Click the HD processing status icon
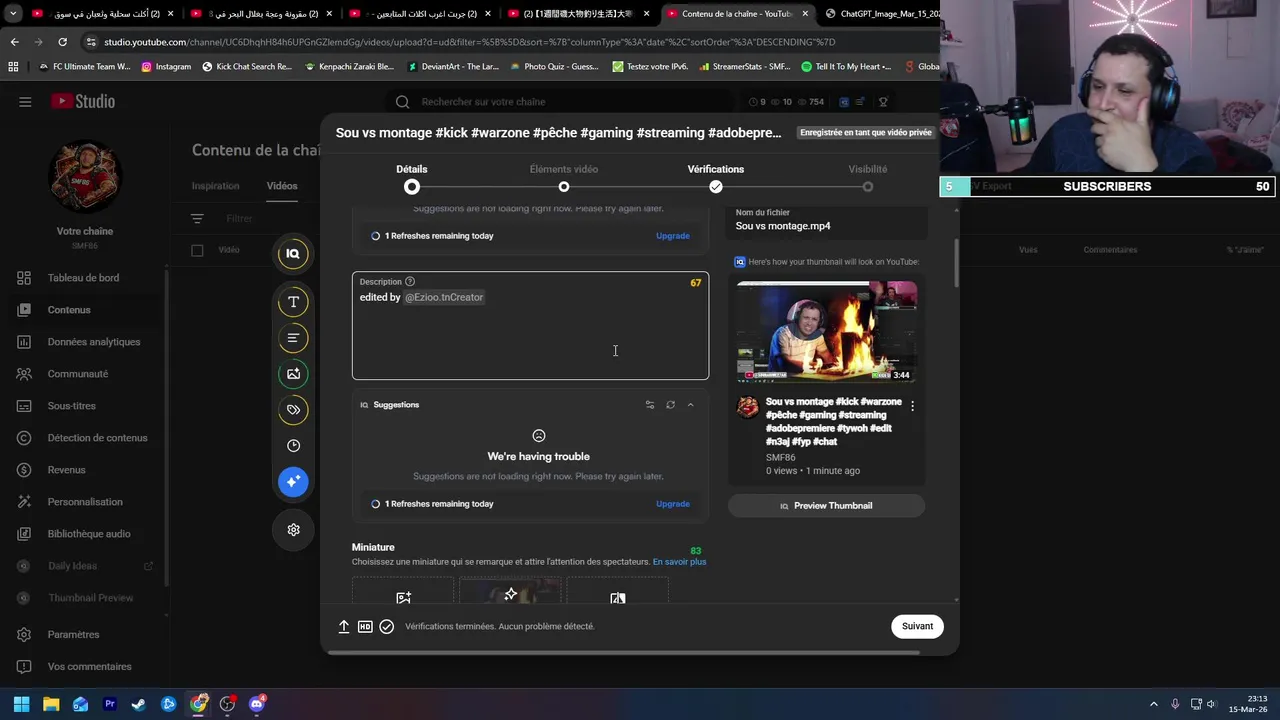This screenshot has height=720, width=1280. click(x=365, y=626)
